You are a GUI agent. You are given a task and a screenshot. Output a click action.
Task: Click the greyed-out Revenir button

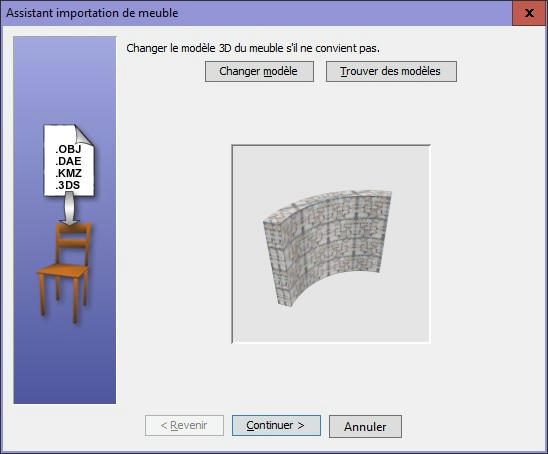pyautogui.click(x=184, y=425)
